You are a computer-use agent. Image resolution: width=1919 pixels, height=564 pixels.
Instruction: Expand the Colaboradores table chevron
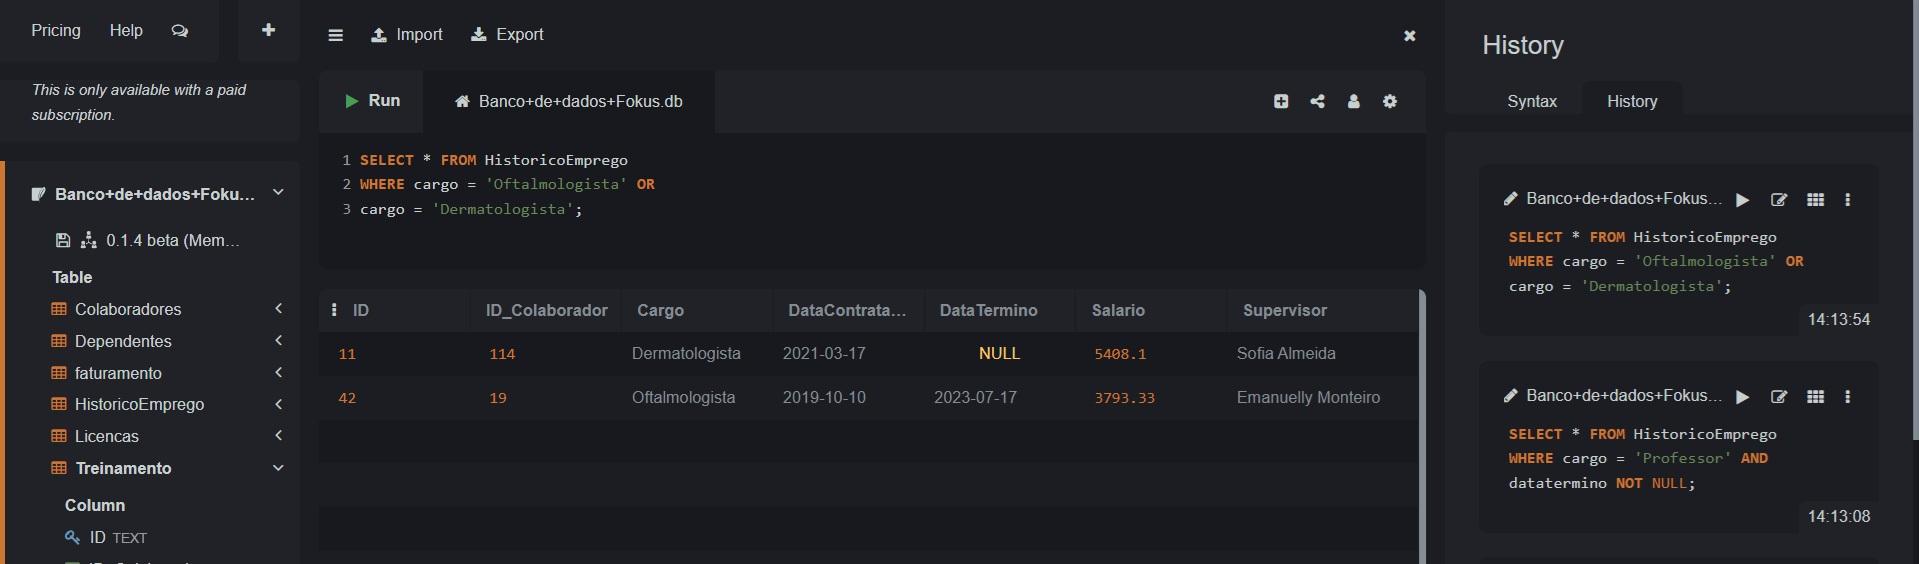(279, 309)
